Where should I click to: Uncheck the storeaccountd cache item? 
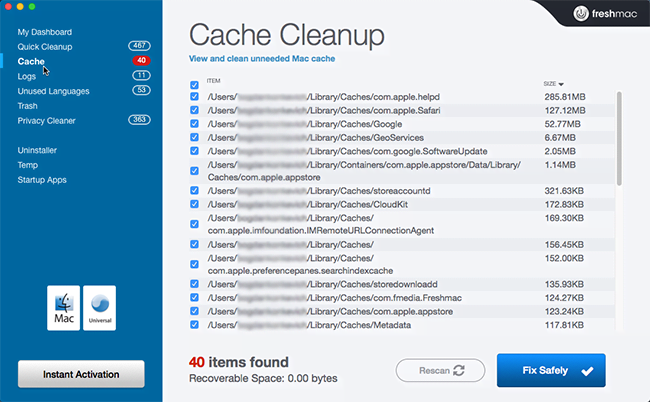click(194, 191)
